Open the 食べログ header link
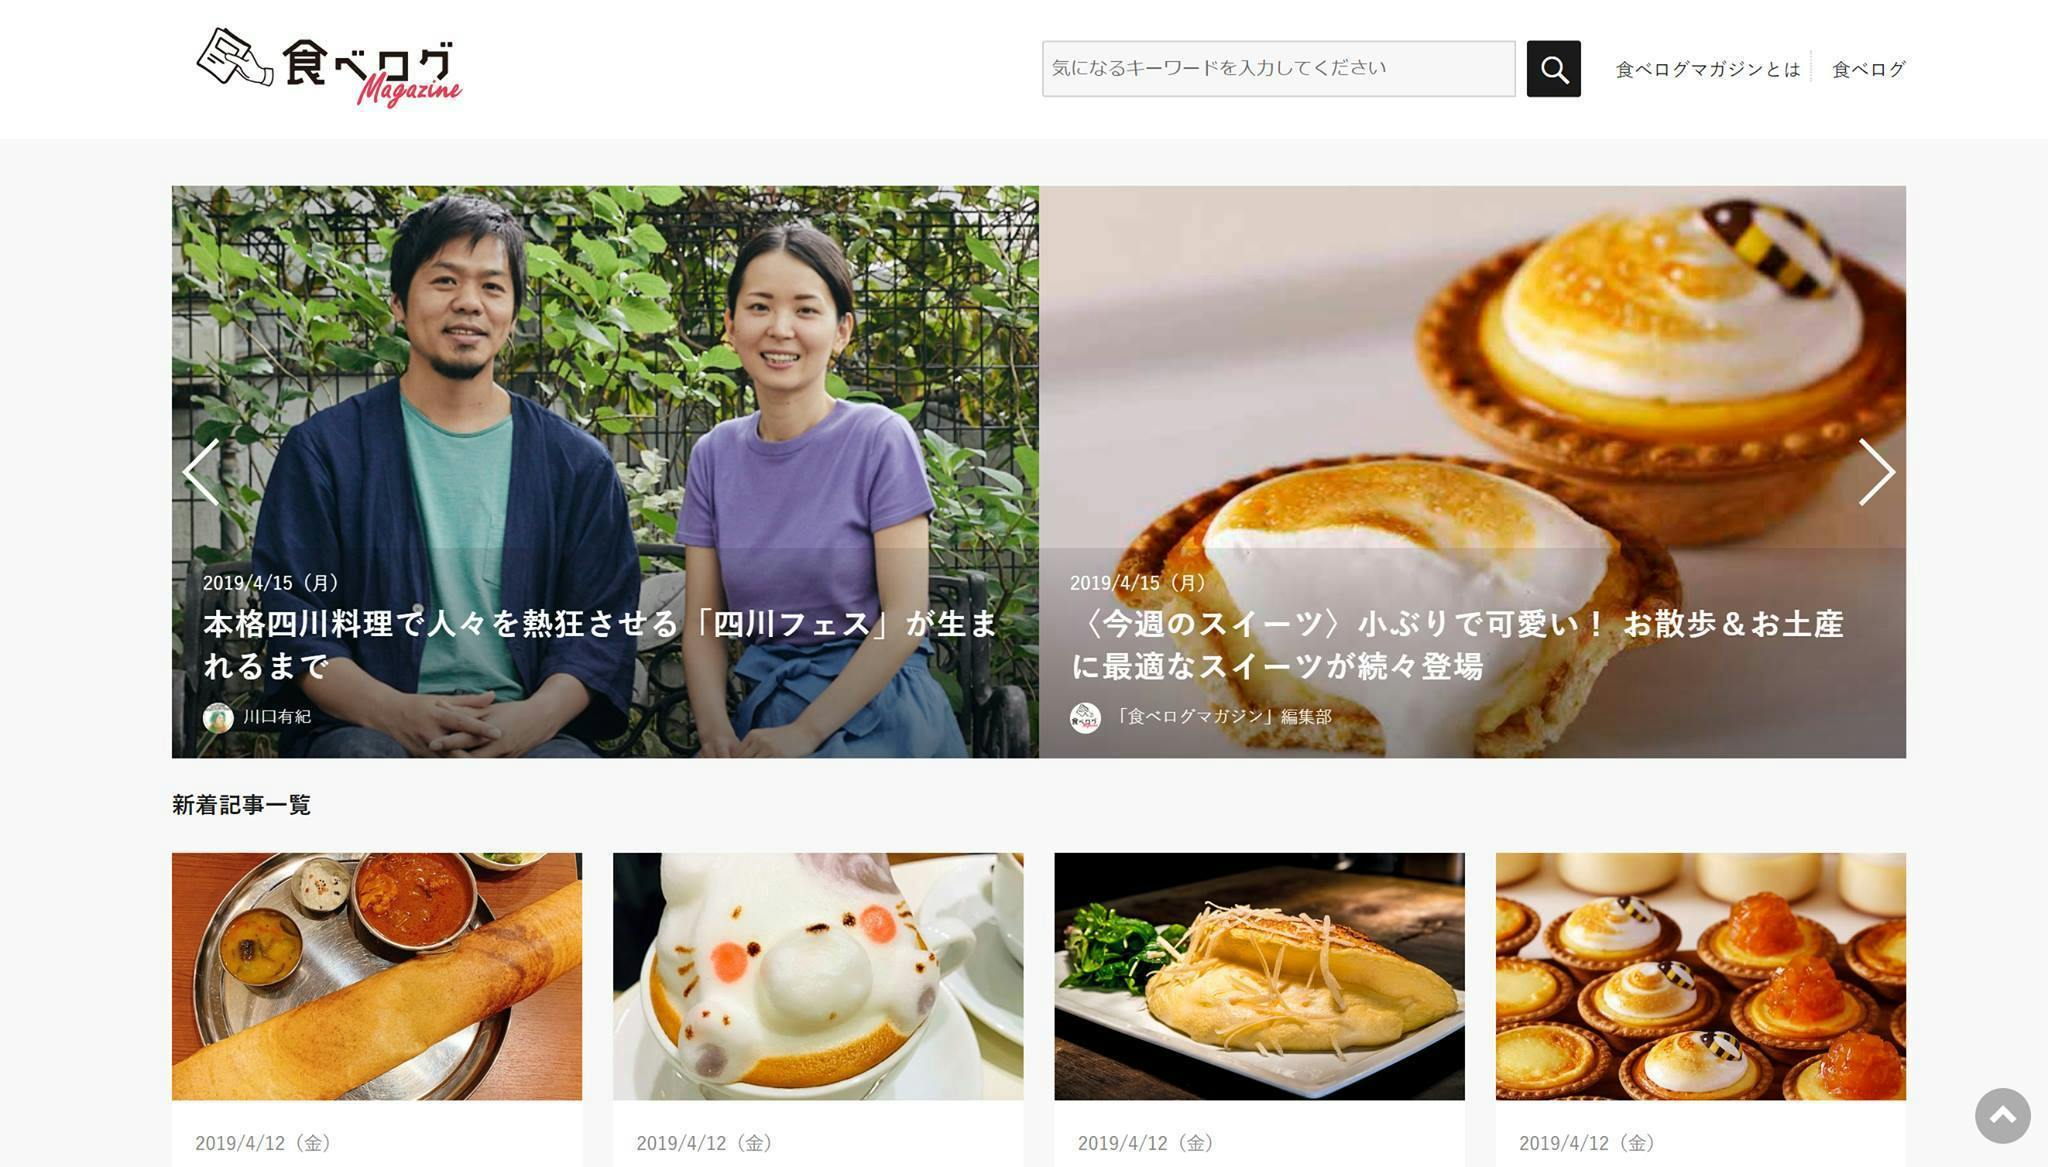This screenshot has width=2048, height=1167. click(x=1868, y=69)
